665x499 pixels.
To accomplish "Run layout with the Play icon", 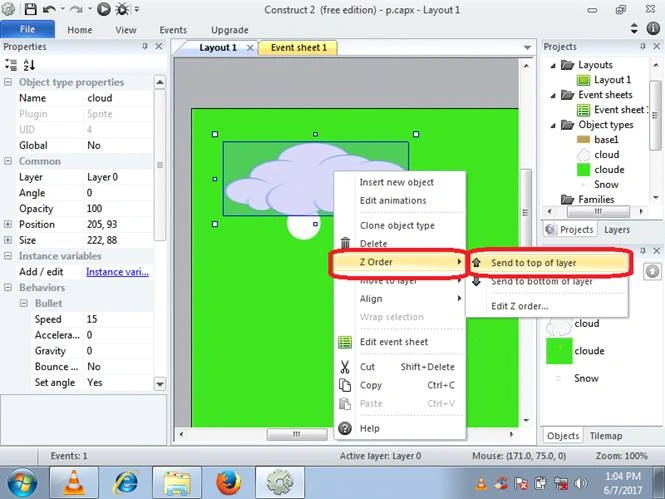I will click(x=103, y=9).
